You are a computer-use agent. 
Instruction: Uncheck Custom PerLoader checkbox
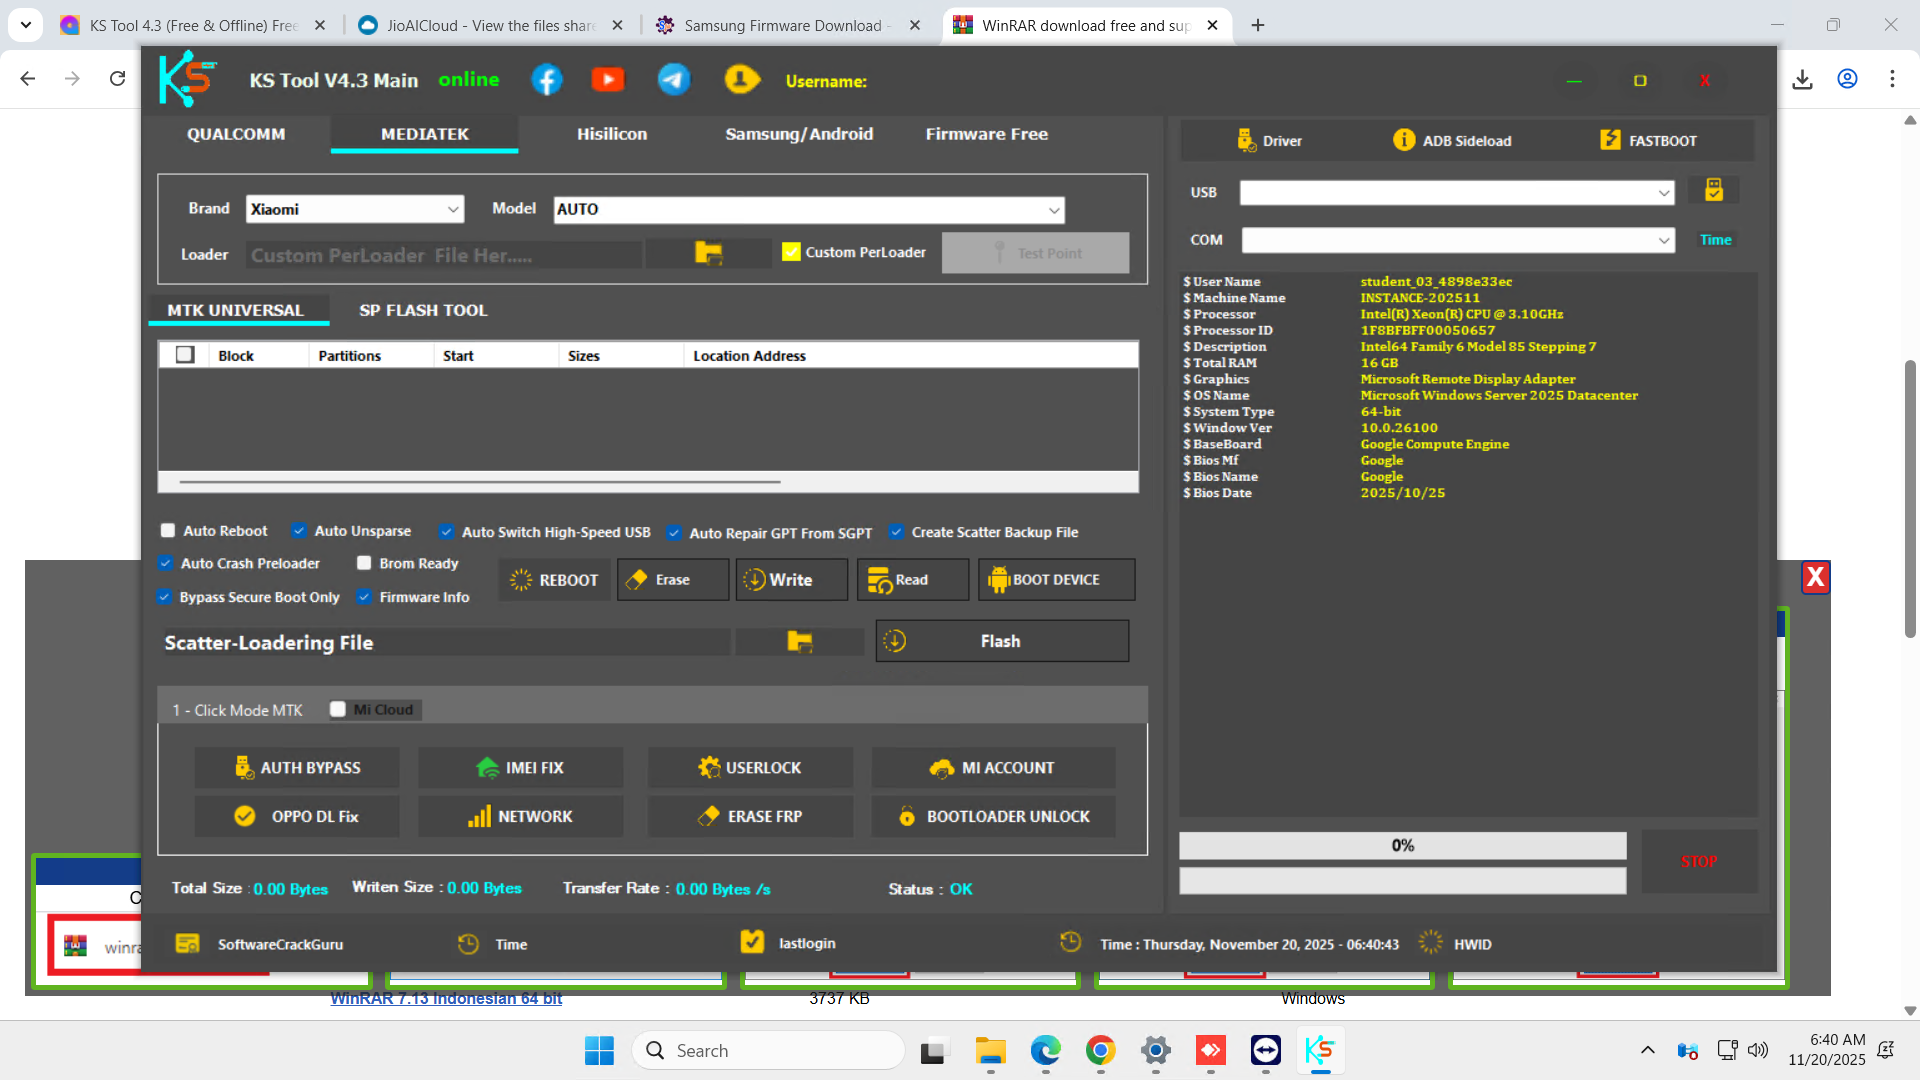click(x=791, y=252)
